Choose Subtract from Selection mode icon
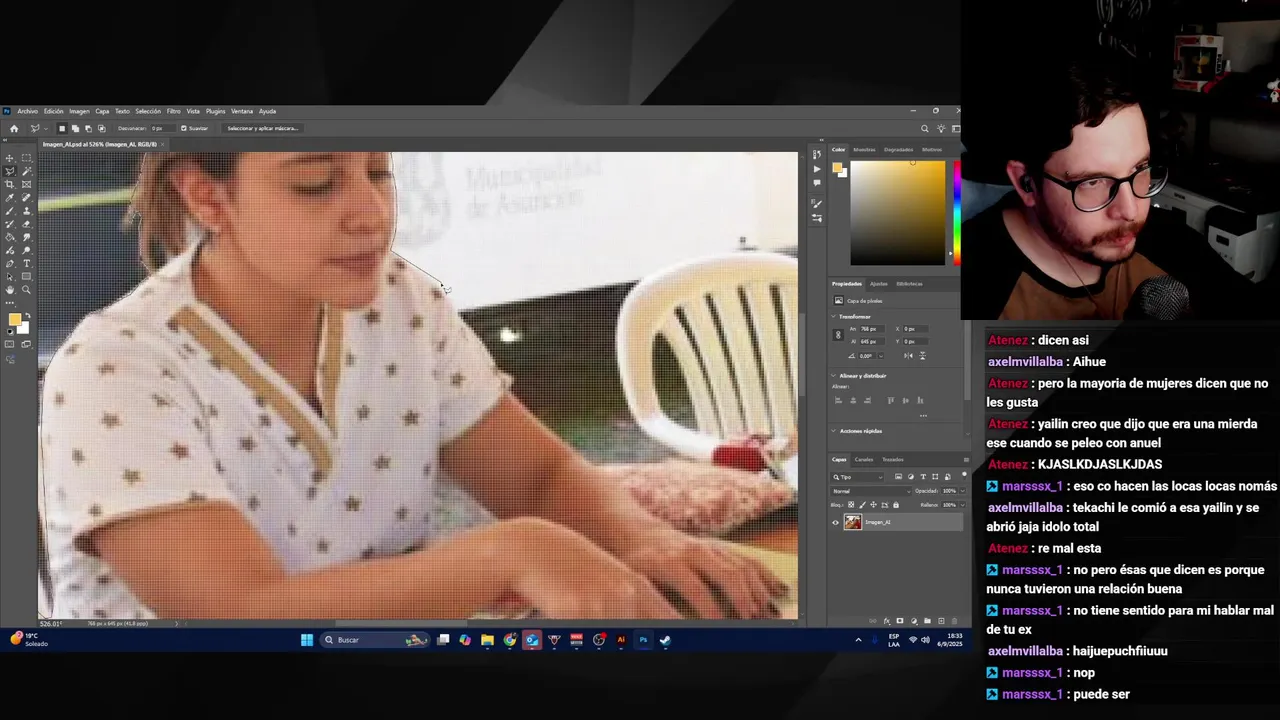Screen dimensions: 1280x720 [88, 128]
